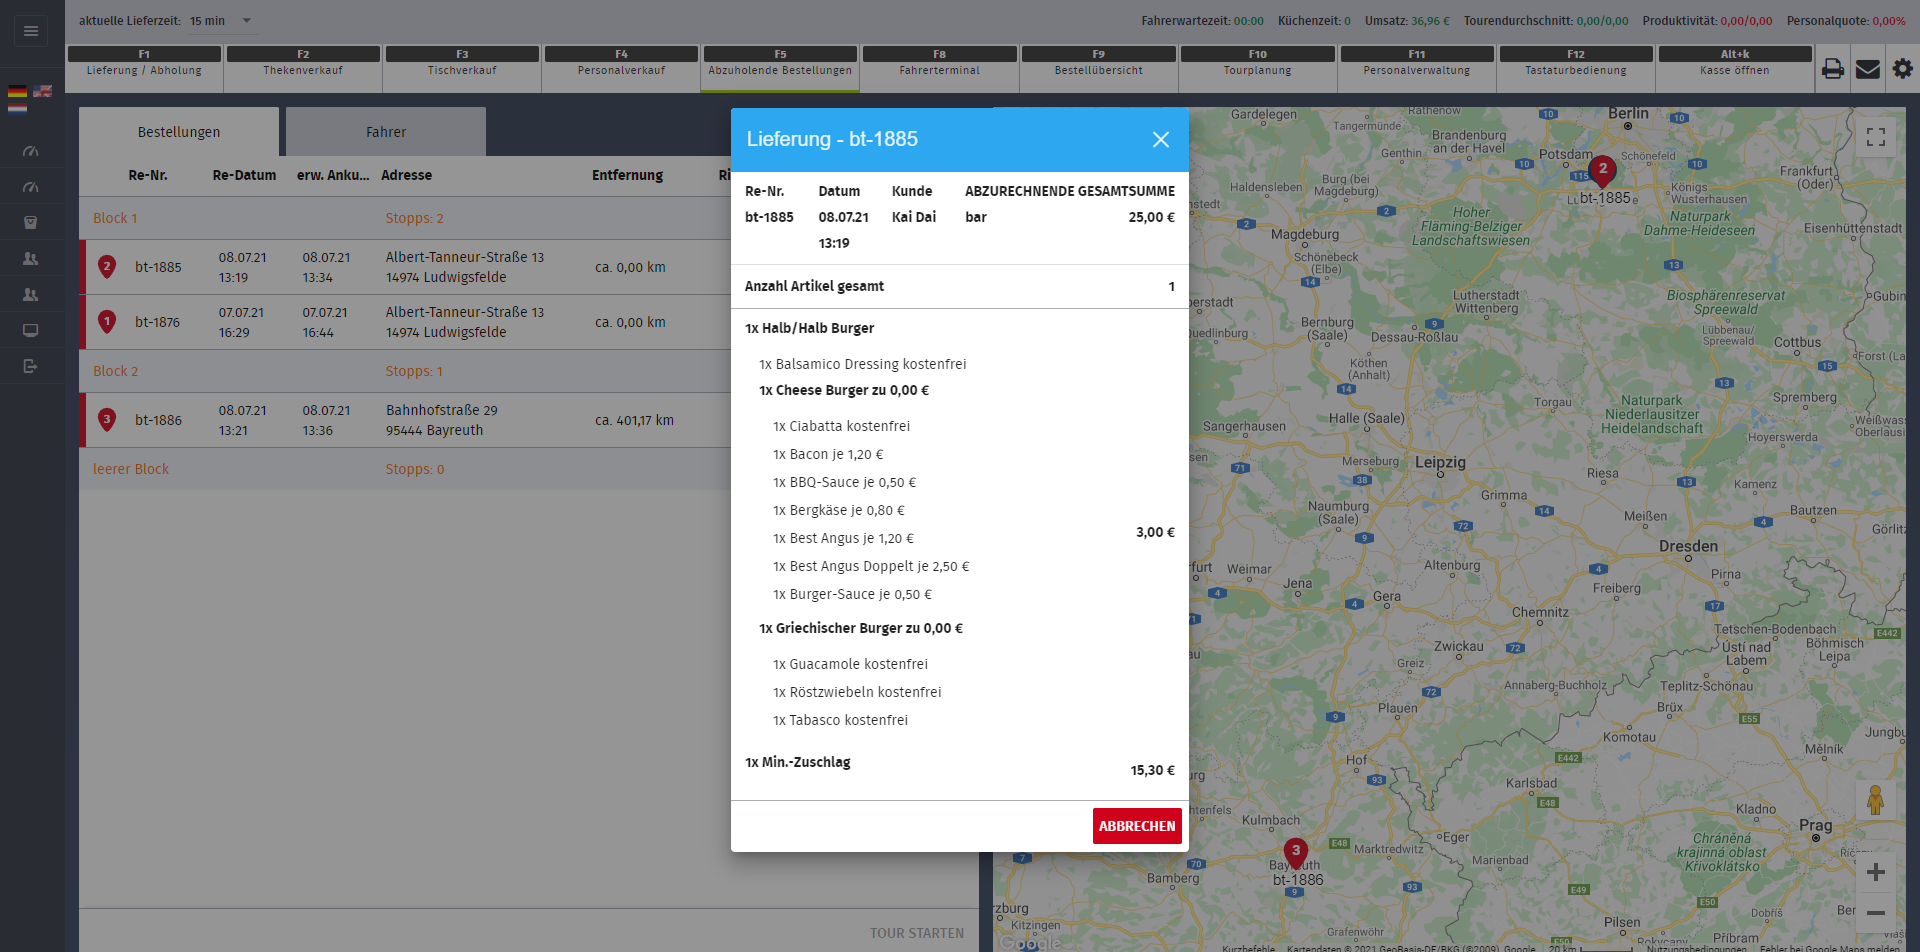Click the red pin 3 for order bt-1886

(x=107, y=420)
